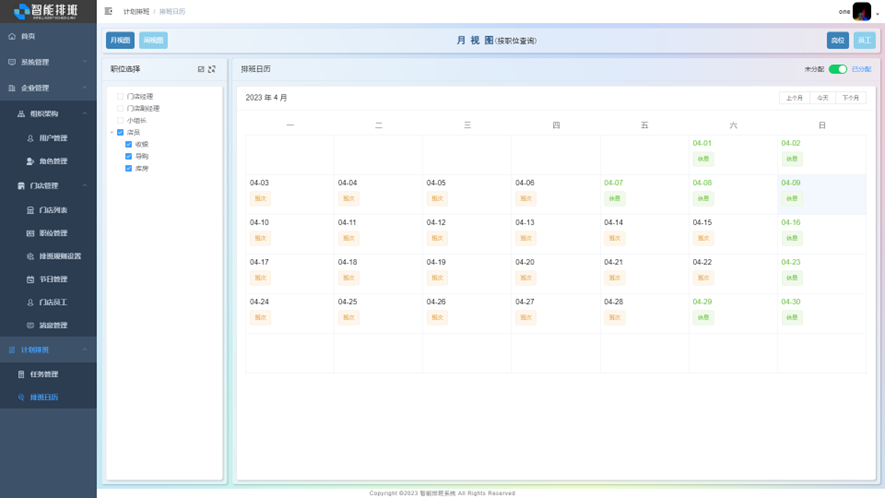Click the 收银 tree label

point(142,145)
